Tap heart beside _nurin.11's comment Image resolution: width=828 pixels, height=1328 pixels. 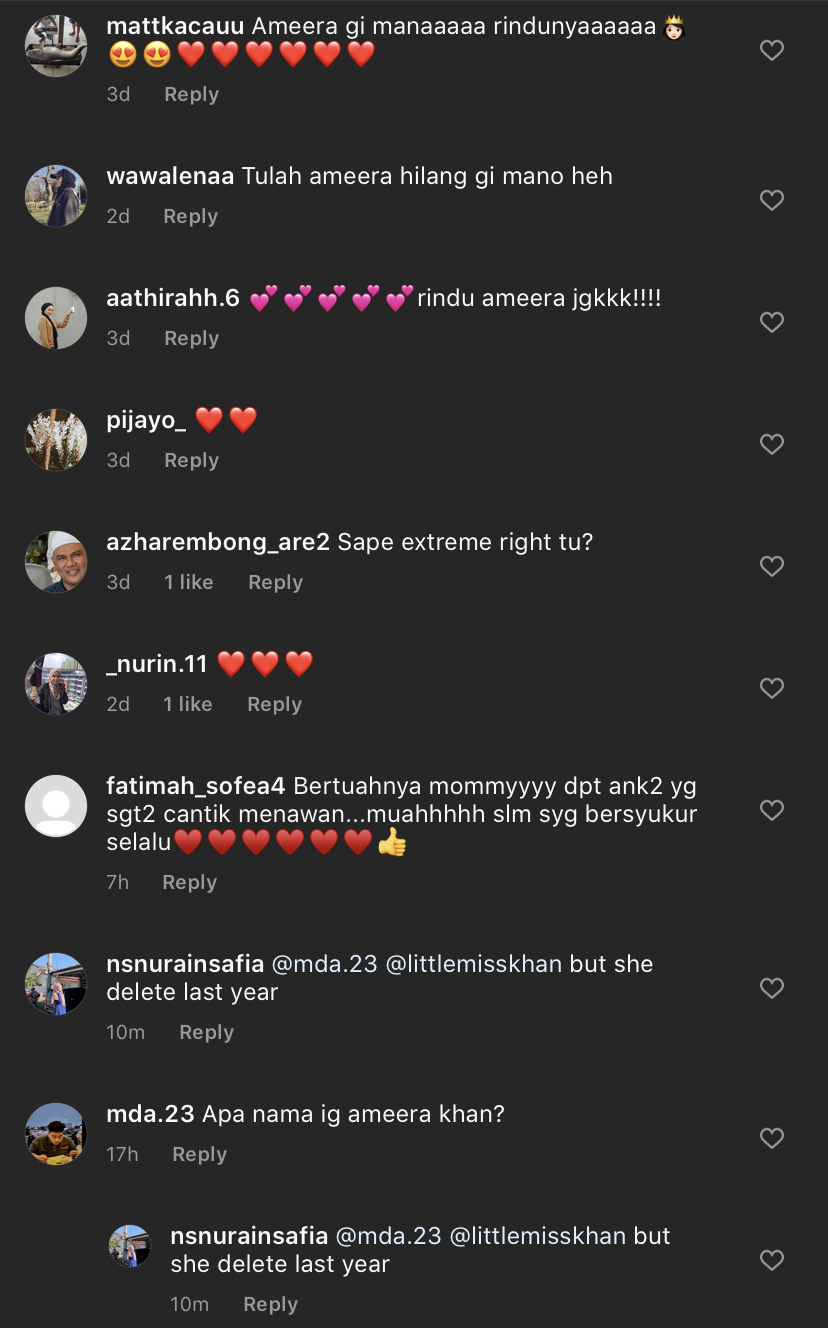click(x=771, y=689)
